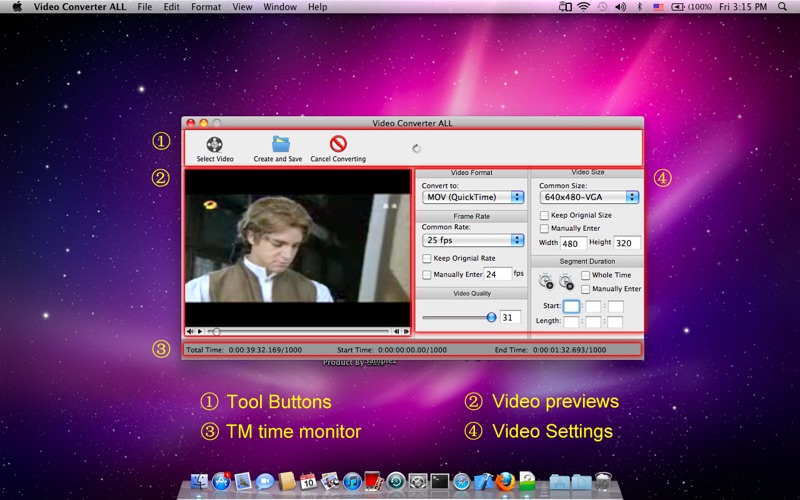The width and height of the screenshot is (800, 500).
Task: Open iChat from the dock
Action: pos(265,481)
